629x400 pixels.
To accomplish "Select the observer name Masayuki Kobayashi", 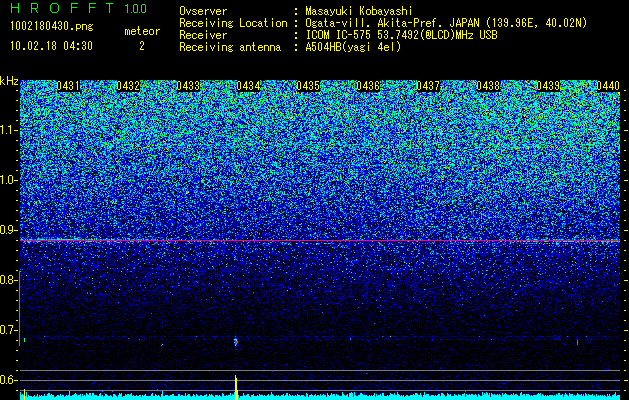I will tap(359, 11).
